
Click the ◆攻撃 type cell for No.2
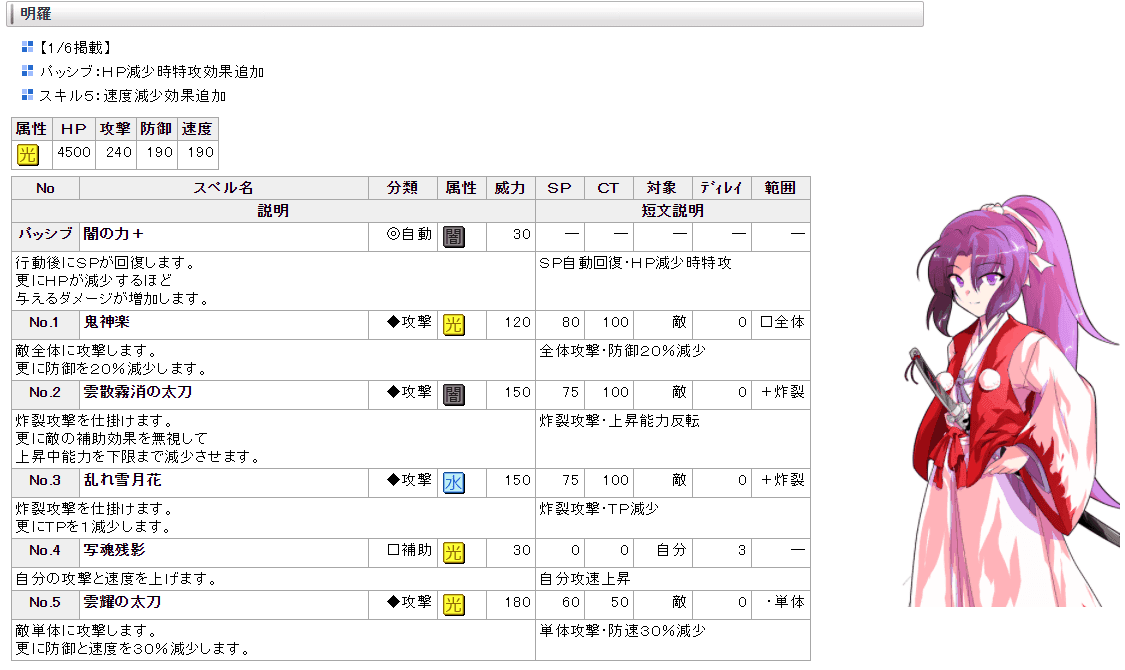(x=410, y=393)
